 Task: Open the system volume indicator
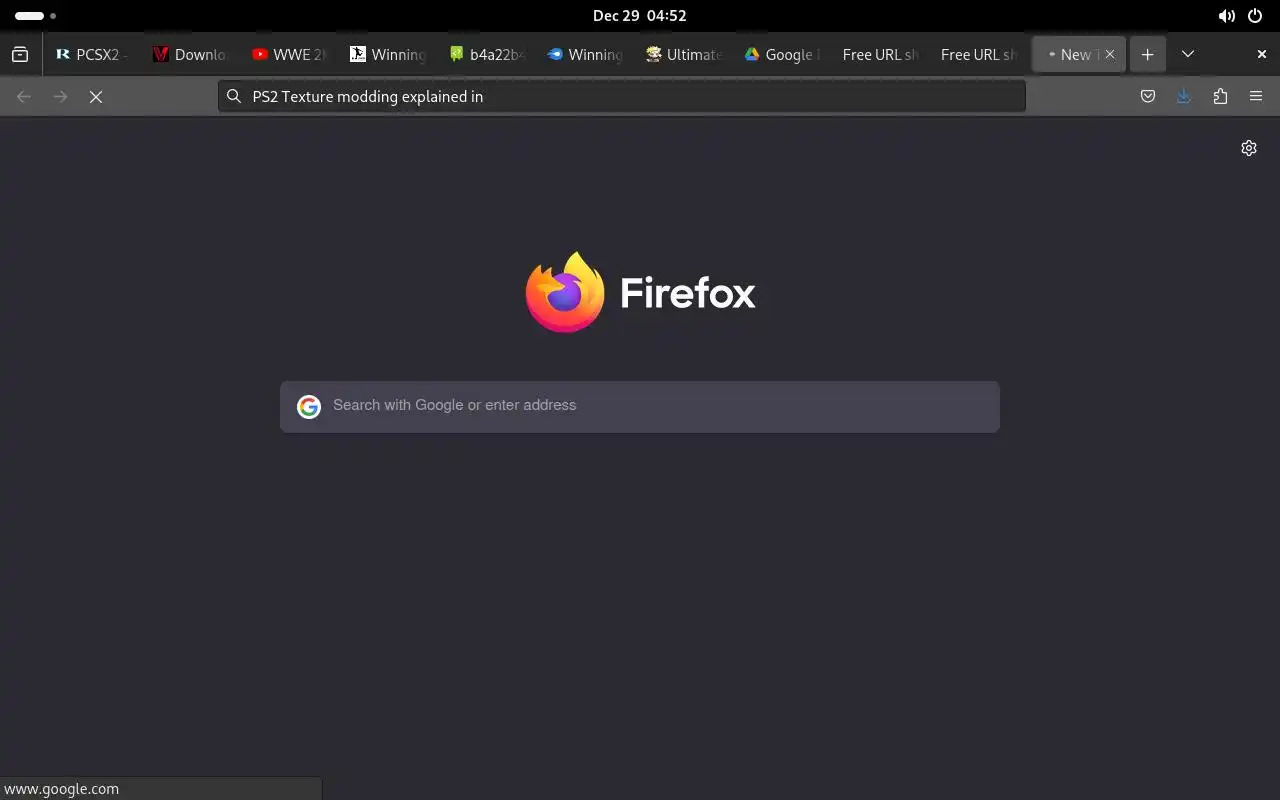[1226, 16]
